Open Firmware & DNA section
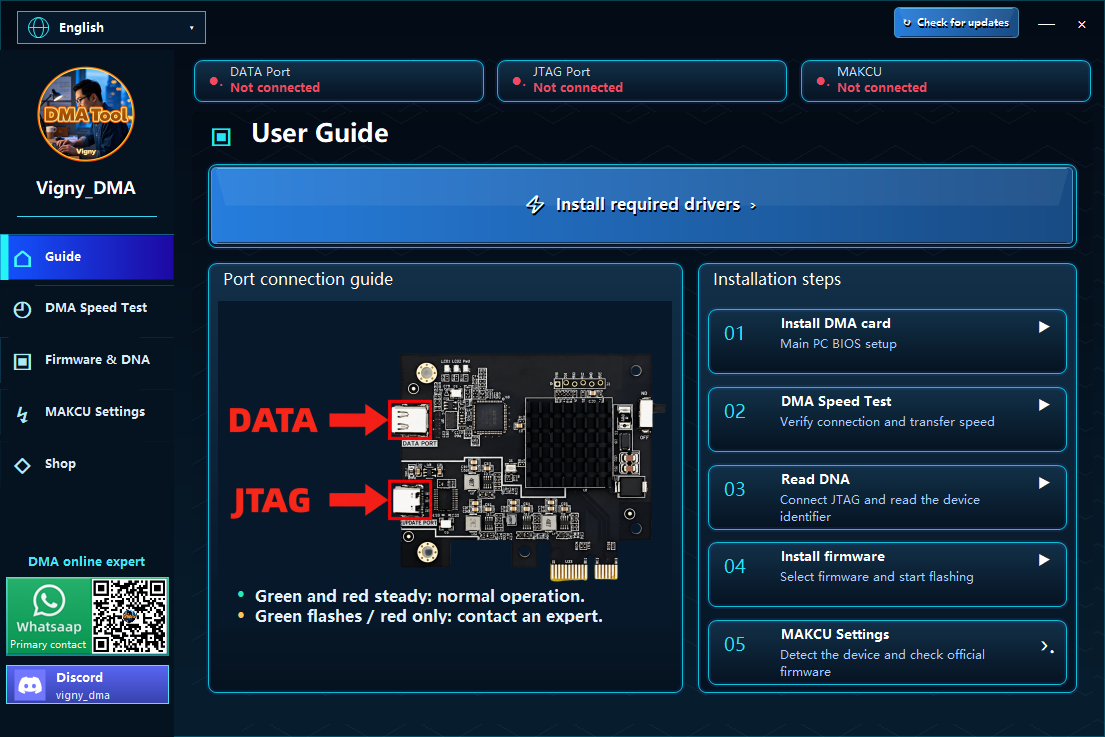Screen dimensions: 1105x737 tap(87, 360)
